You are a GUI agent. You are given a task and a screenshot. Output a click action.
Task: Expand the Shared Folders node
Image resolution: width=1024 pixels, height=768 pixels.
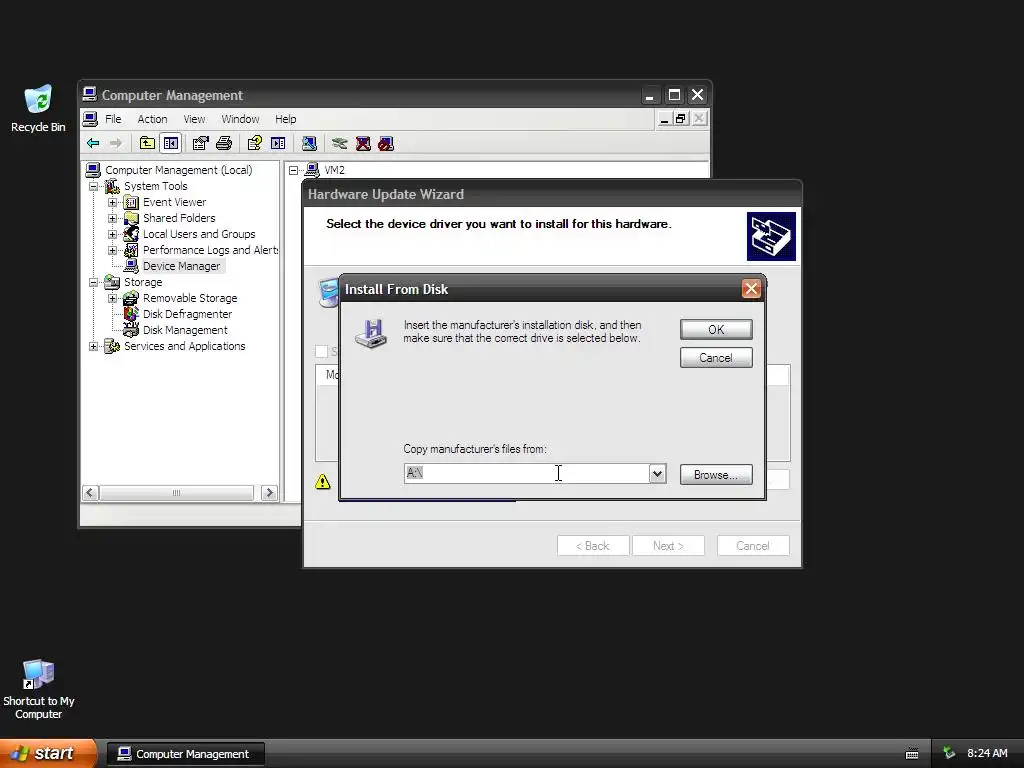pos(112,218)
